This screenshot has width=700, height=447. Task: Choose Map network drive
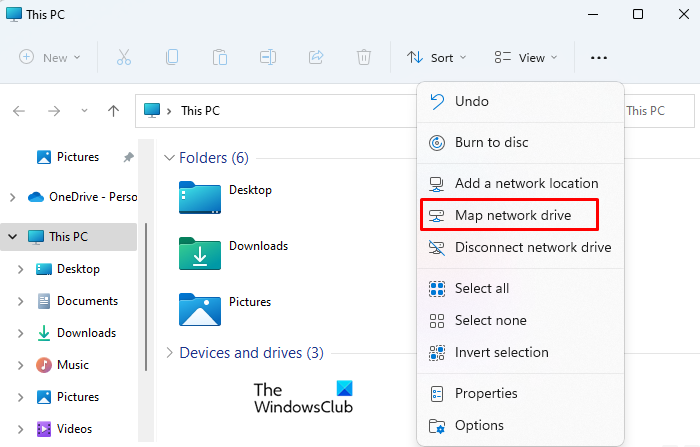[x=520, y=215]
